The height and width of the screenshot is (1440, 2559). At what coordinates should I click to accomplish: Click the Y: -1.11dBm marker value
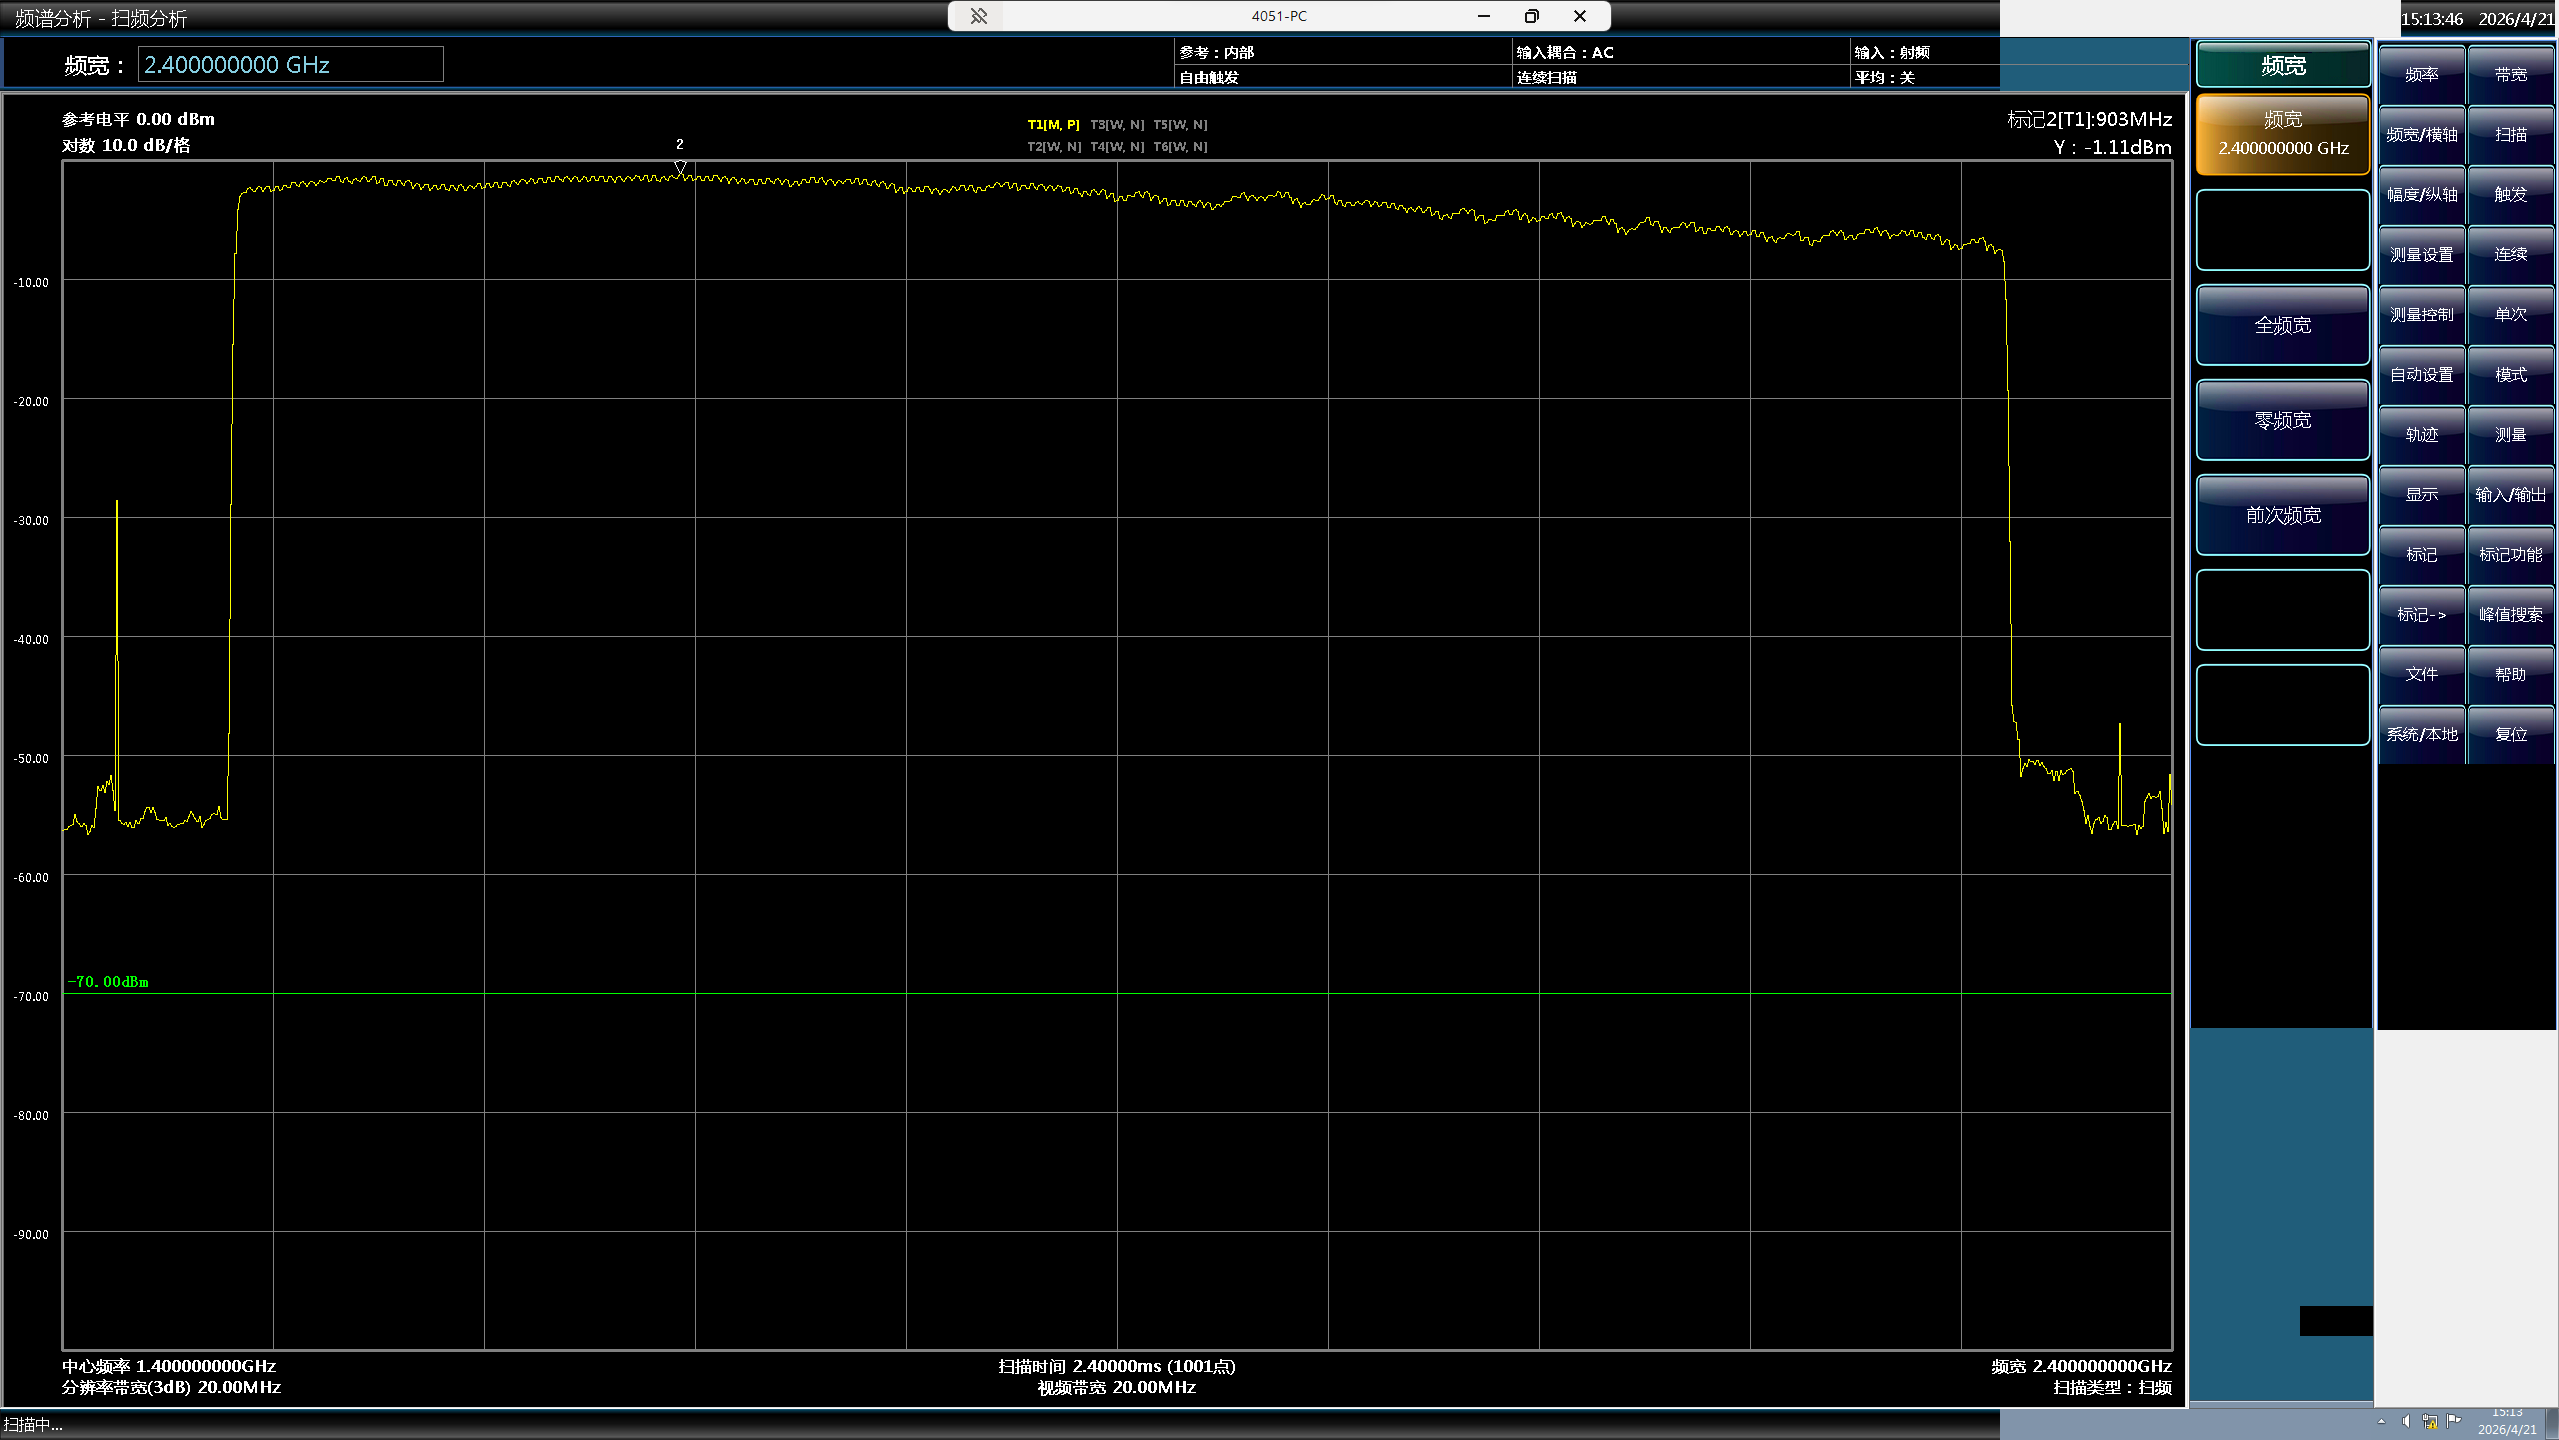coord(2112,147)
